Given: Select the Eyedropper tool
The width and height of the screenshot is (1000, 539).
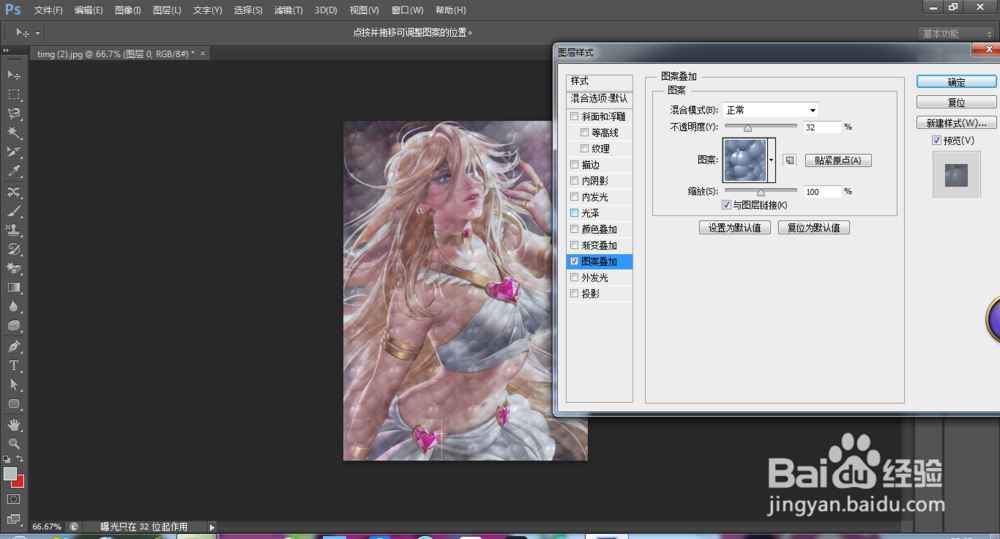Looking at the screenshot, I should point(13,171).
